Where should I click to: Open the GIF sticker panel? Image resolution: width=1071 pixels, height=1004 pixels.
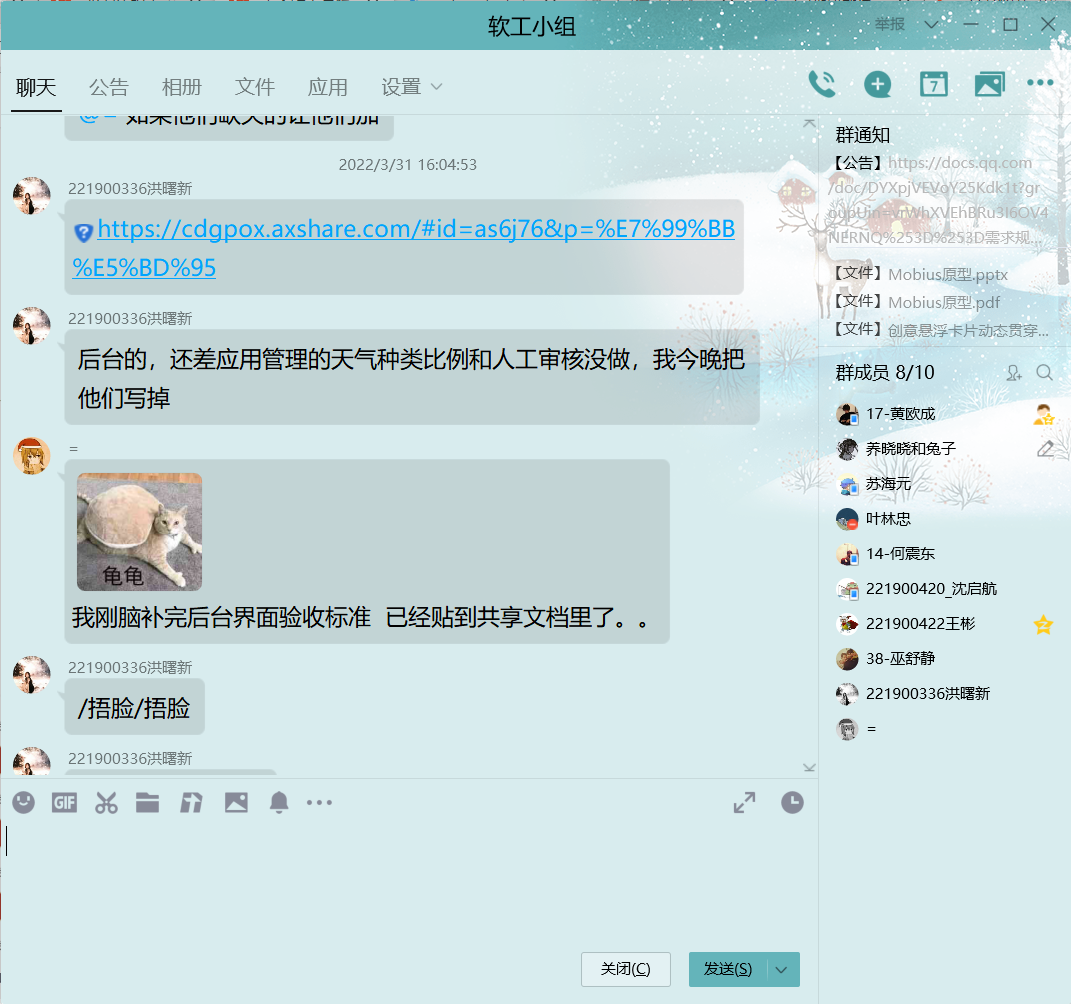point(64,803)
